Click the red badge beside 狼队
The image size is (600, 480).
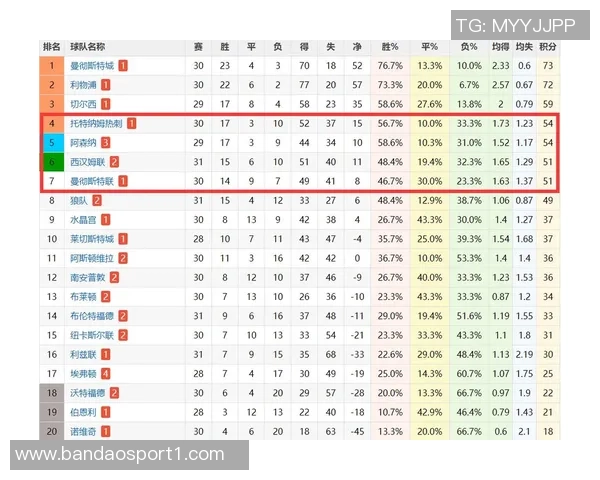(98, 201)
